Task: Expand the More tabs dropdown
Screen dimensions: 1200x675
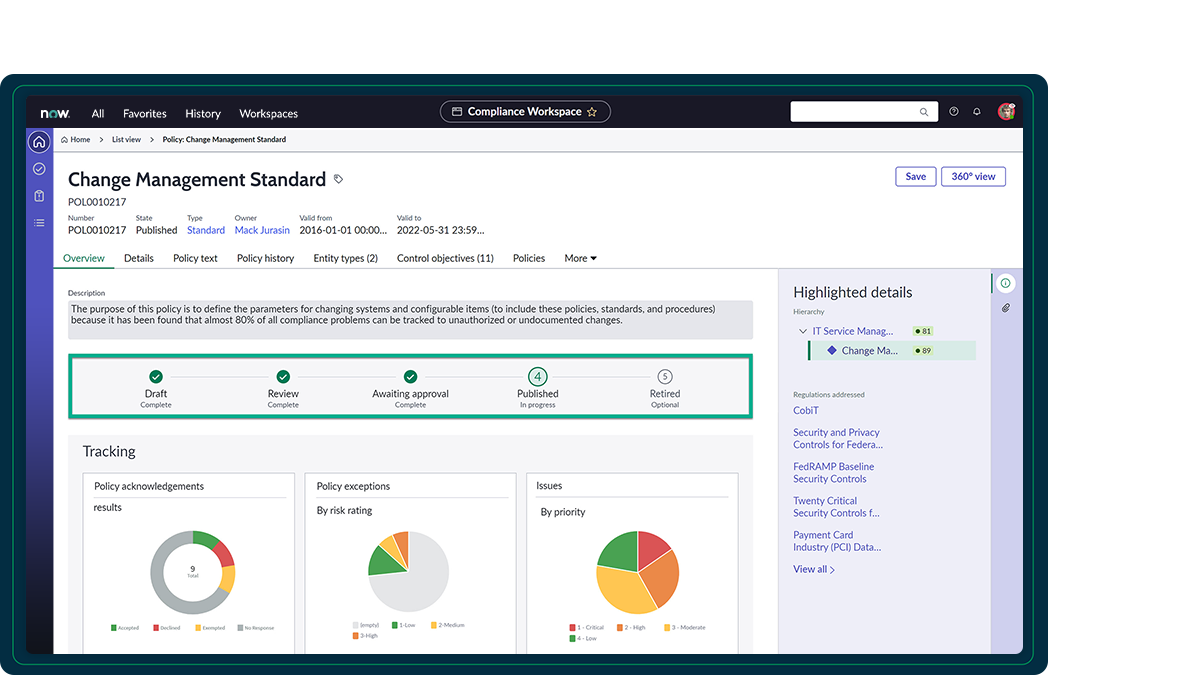Action: [x=580, y=258]
